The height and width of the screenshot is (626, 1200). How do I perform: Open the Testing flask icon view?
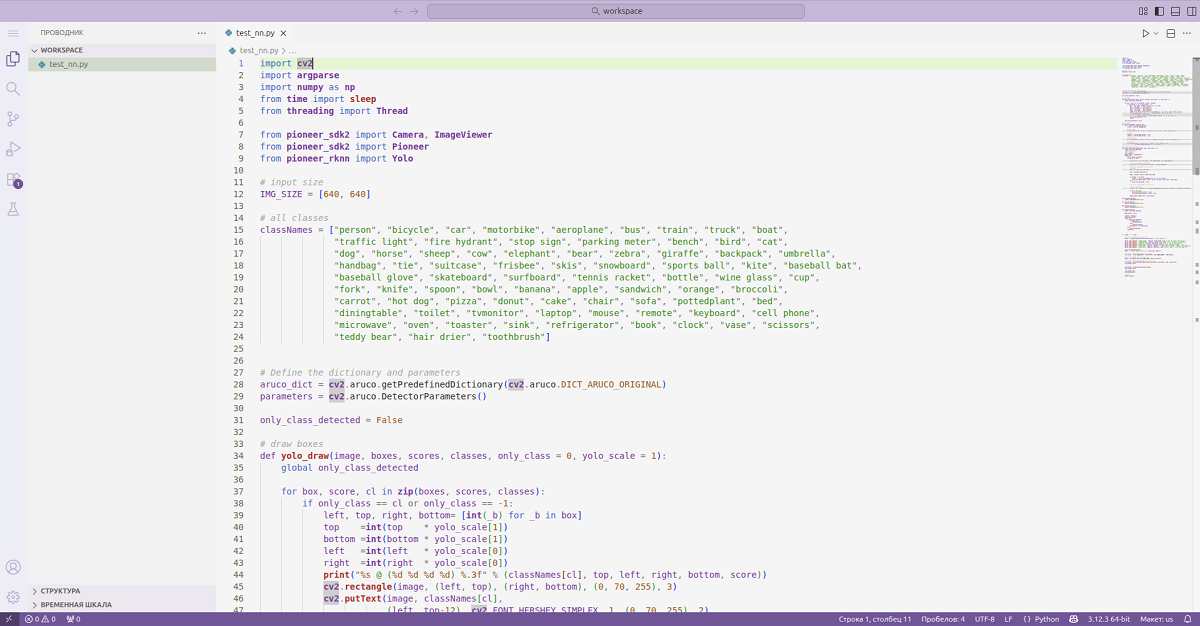pos(13,210)
